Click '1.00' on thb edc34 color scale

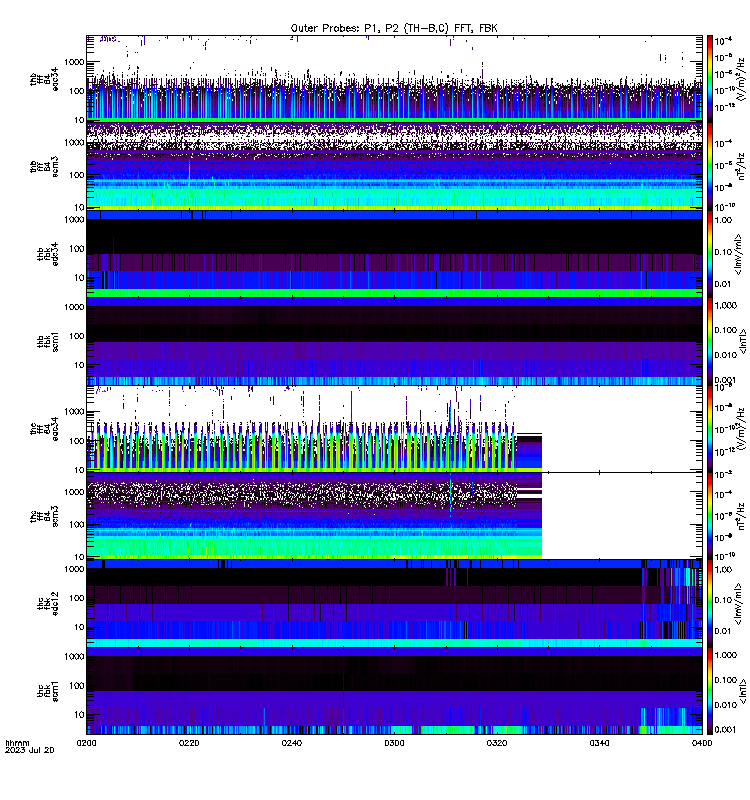[x=723, y=220]
